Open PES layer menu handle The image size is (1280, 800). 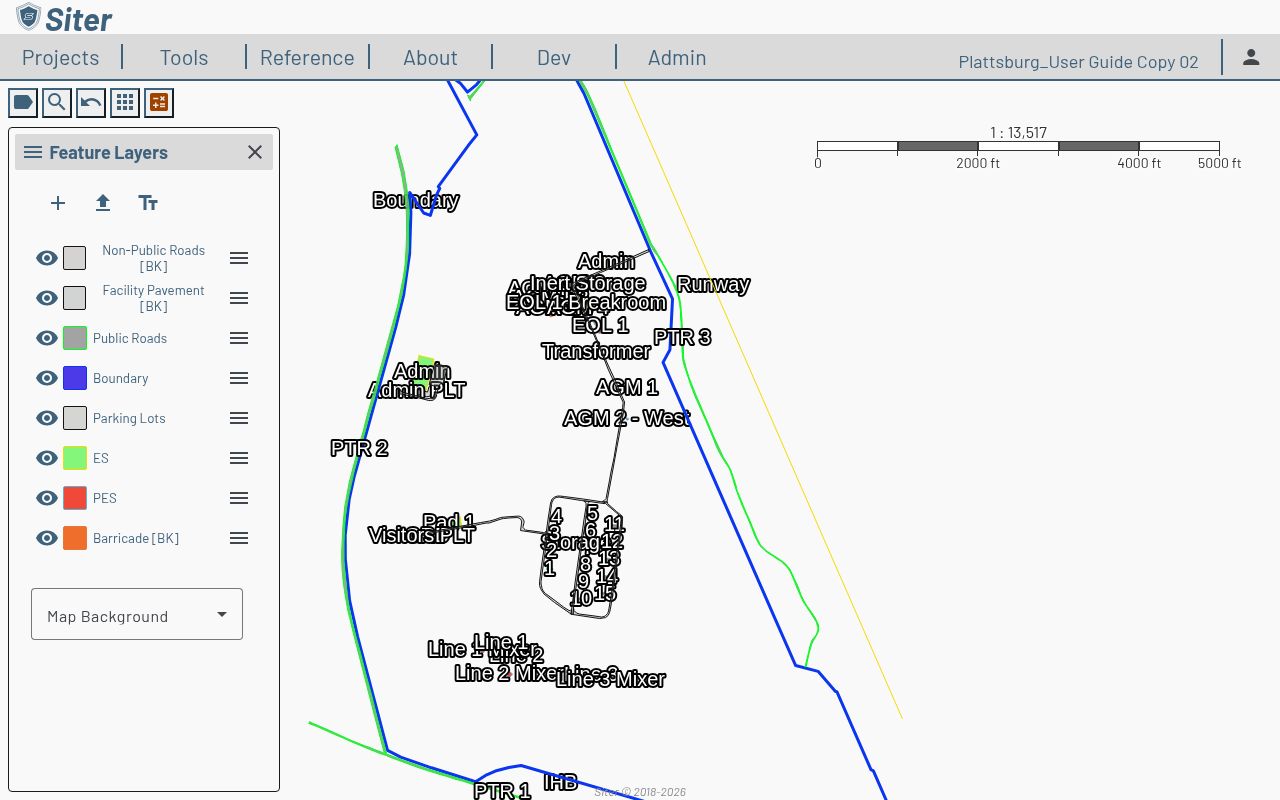pyautogui.click(x=239, y=498)
